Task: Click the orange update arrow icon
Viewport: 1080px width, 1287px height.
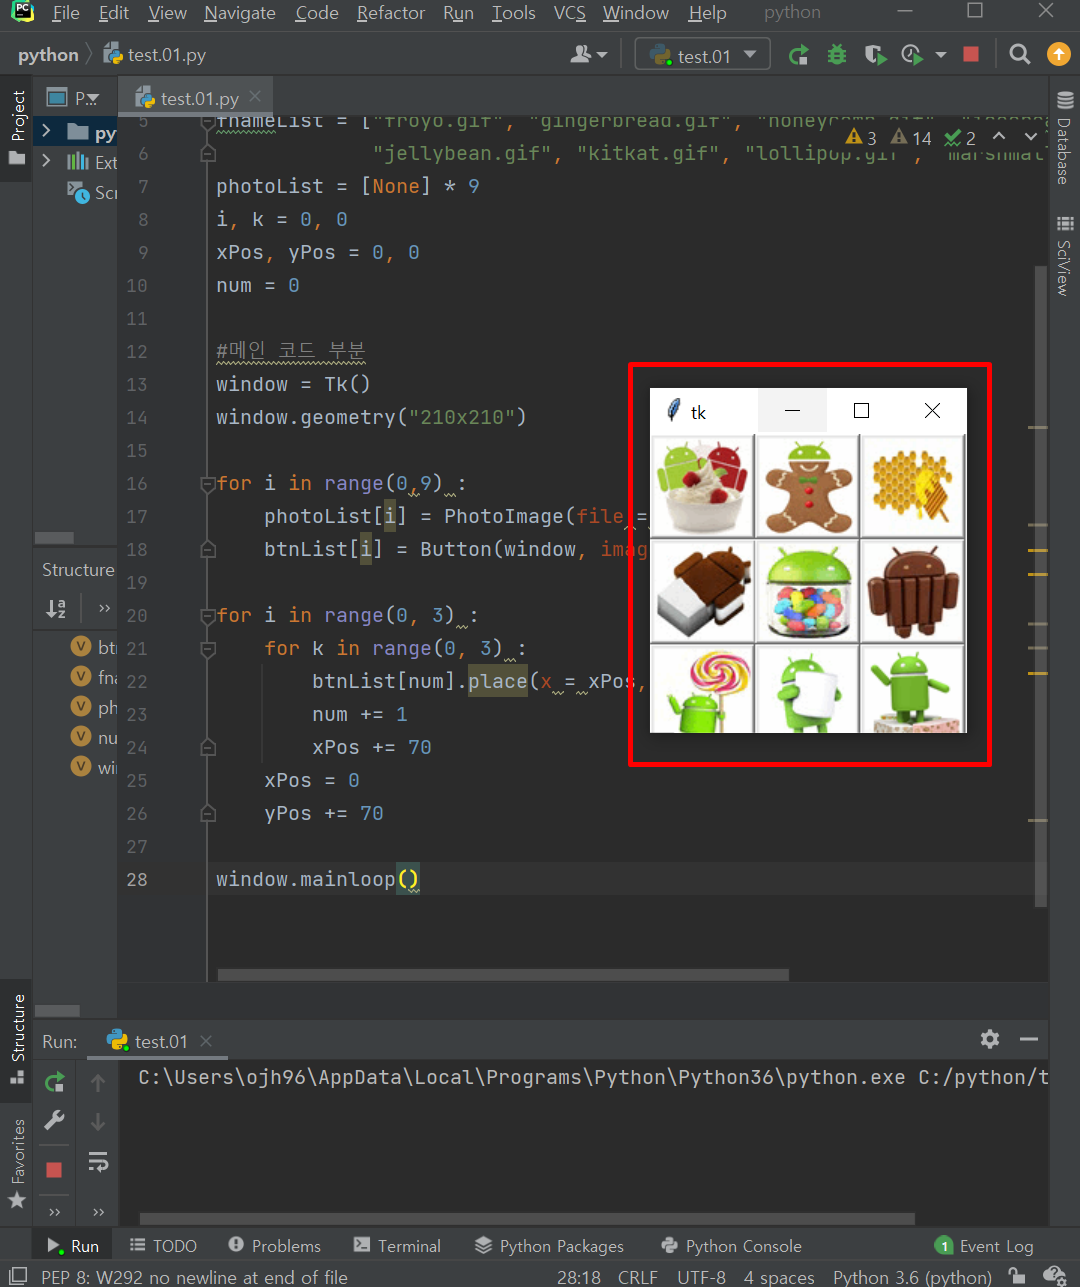Action: (1058, 55)
